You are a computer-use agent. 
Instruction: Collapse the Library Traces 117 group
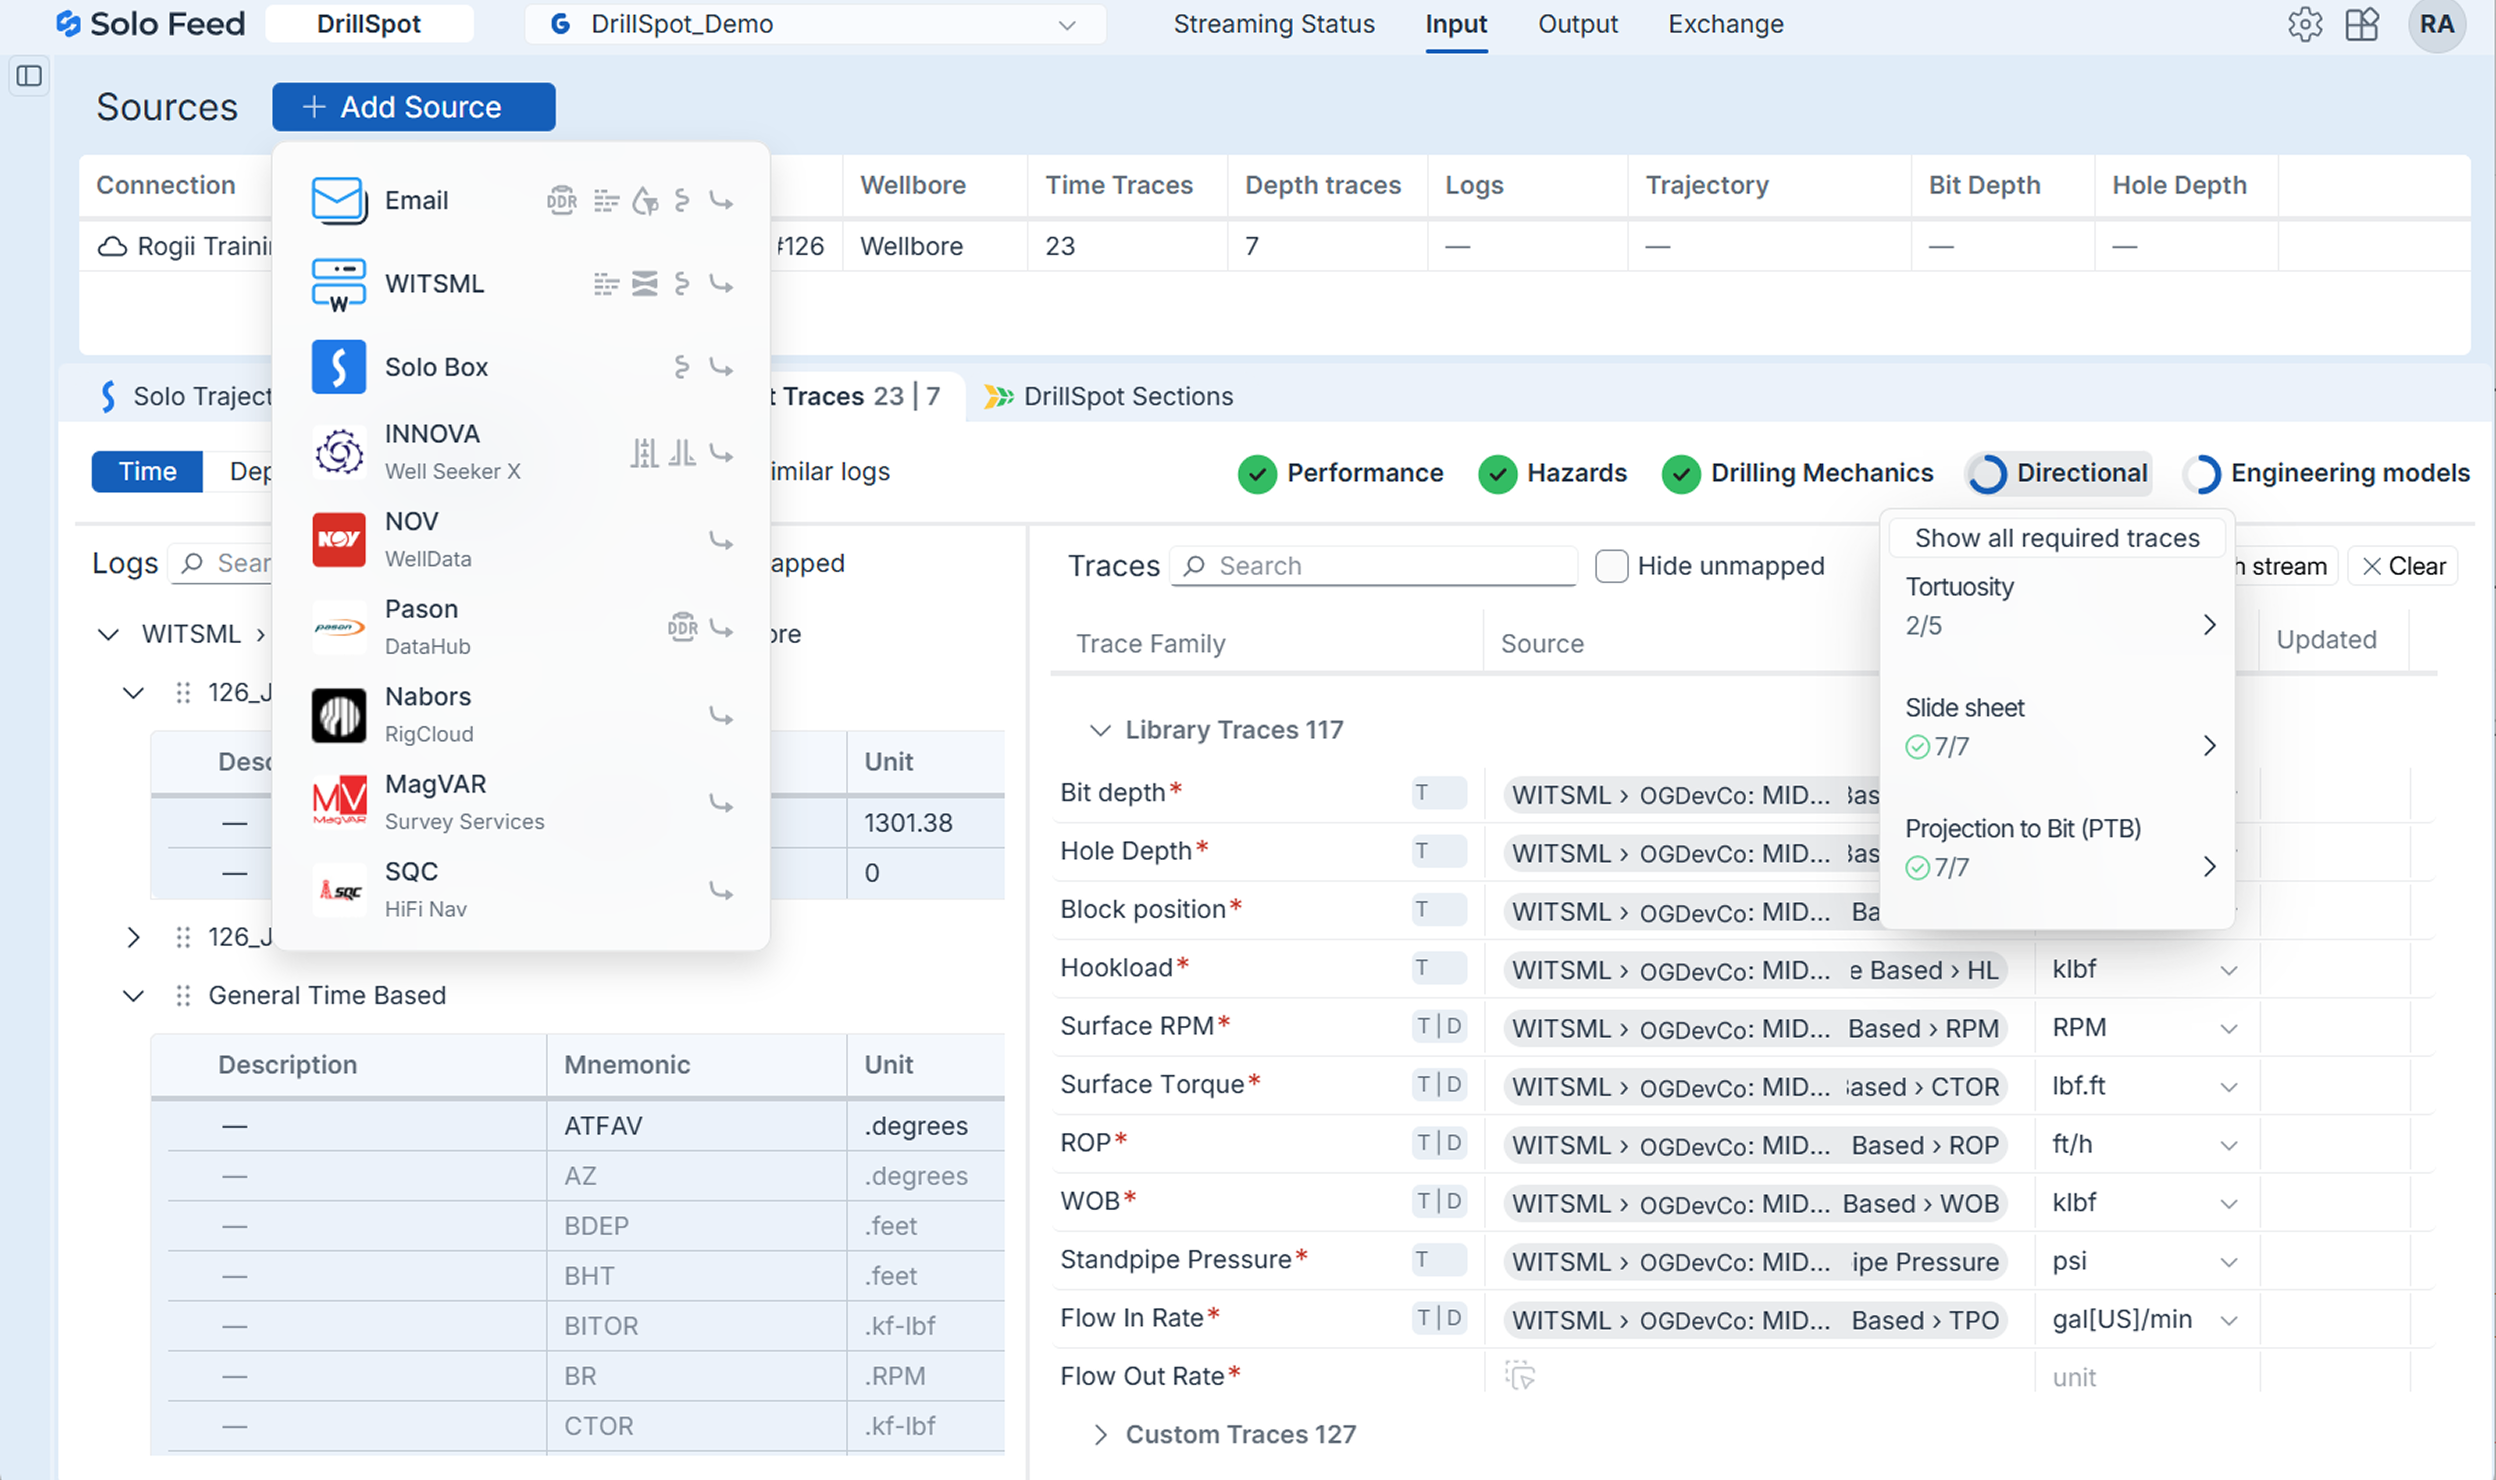1100,730
